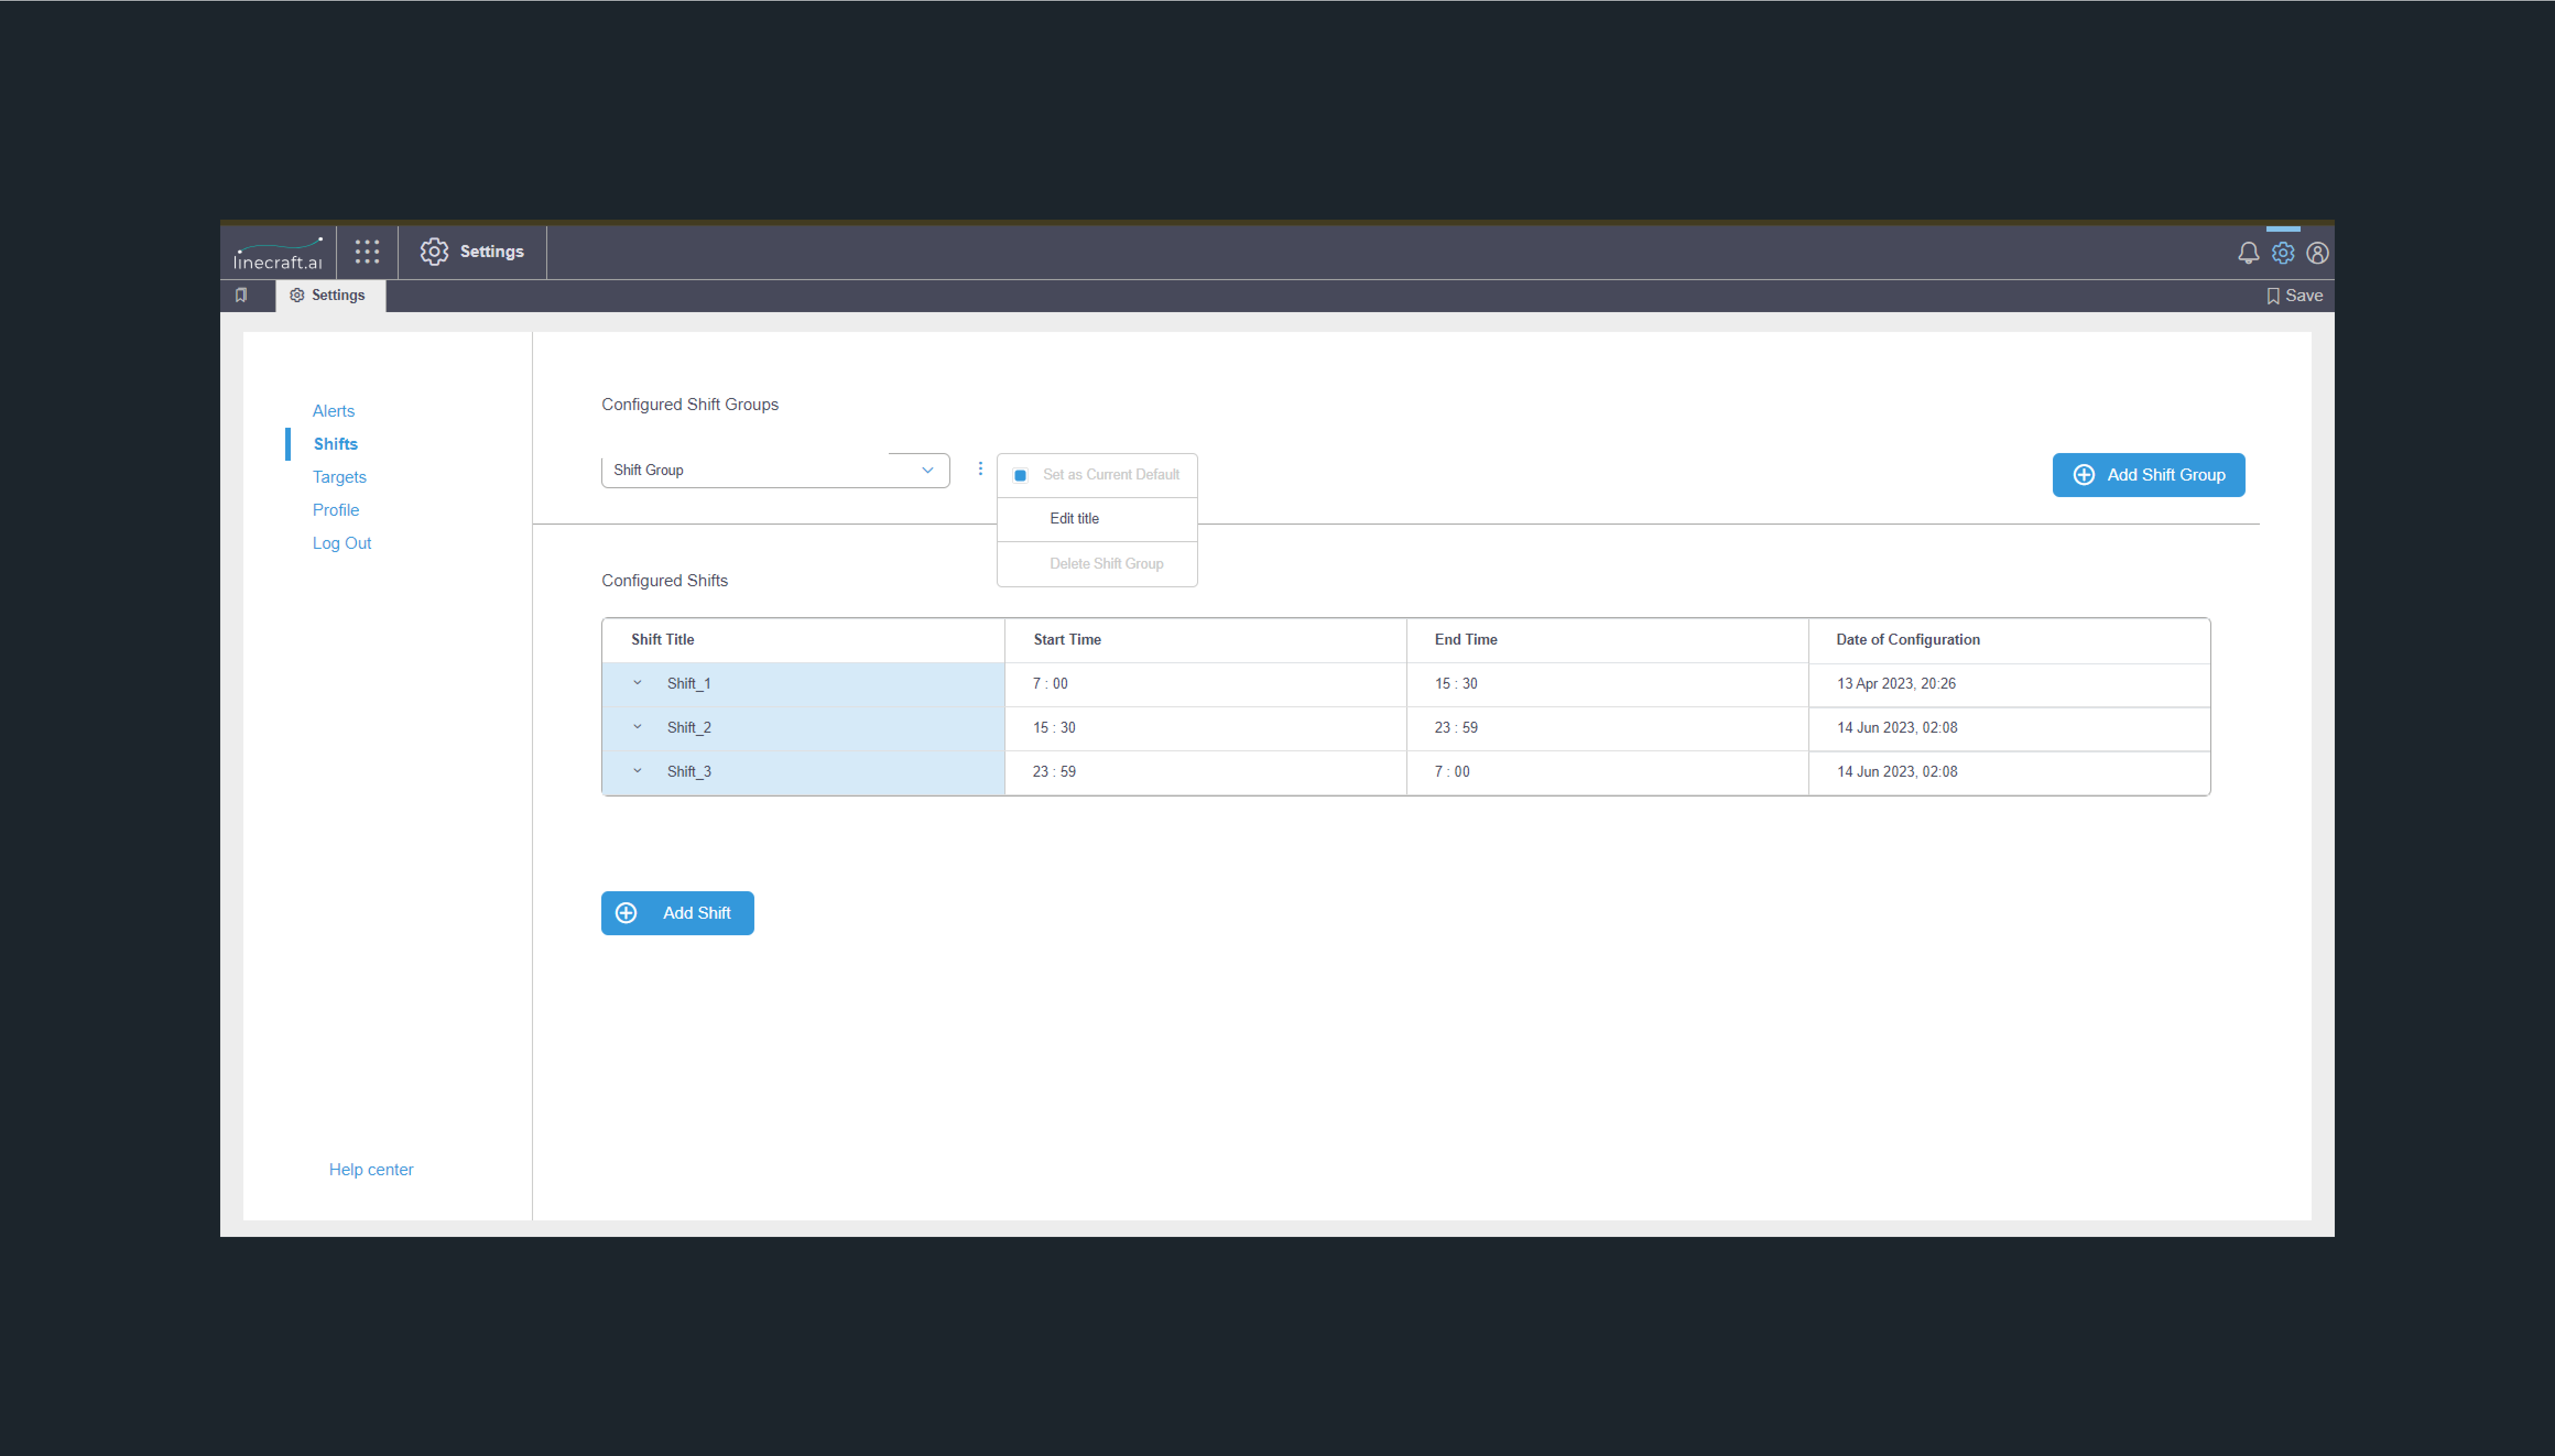Click Save bookmark button

point(2294,296)
